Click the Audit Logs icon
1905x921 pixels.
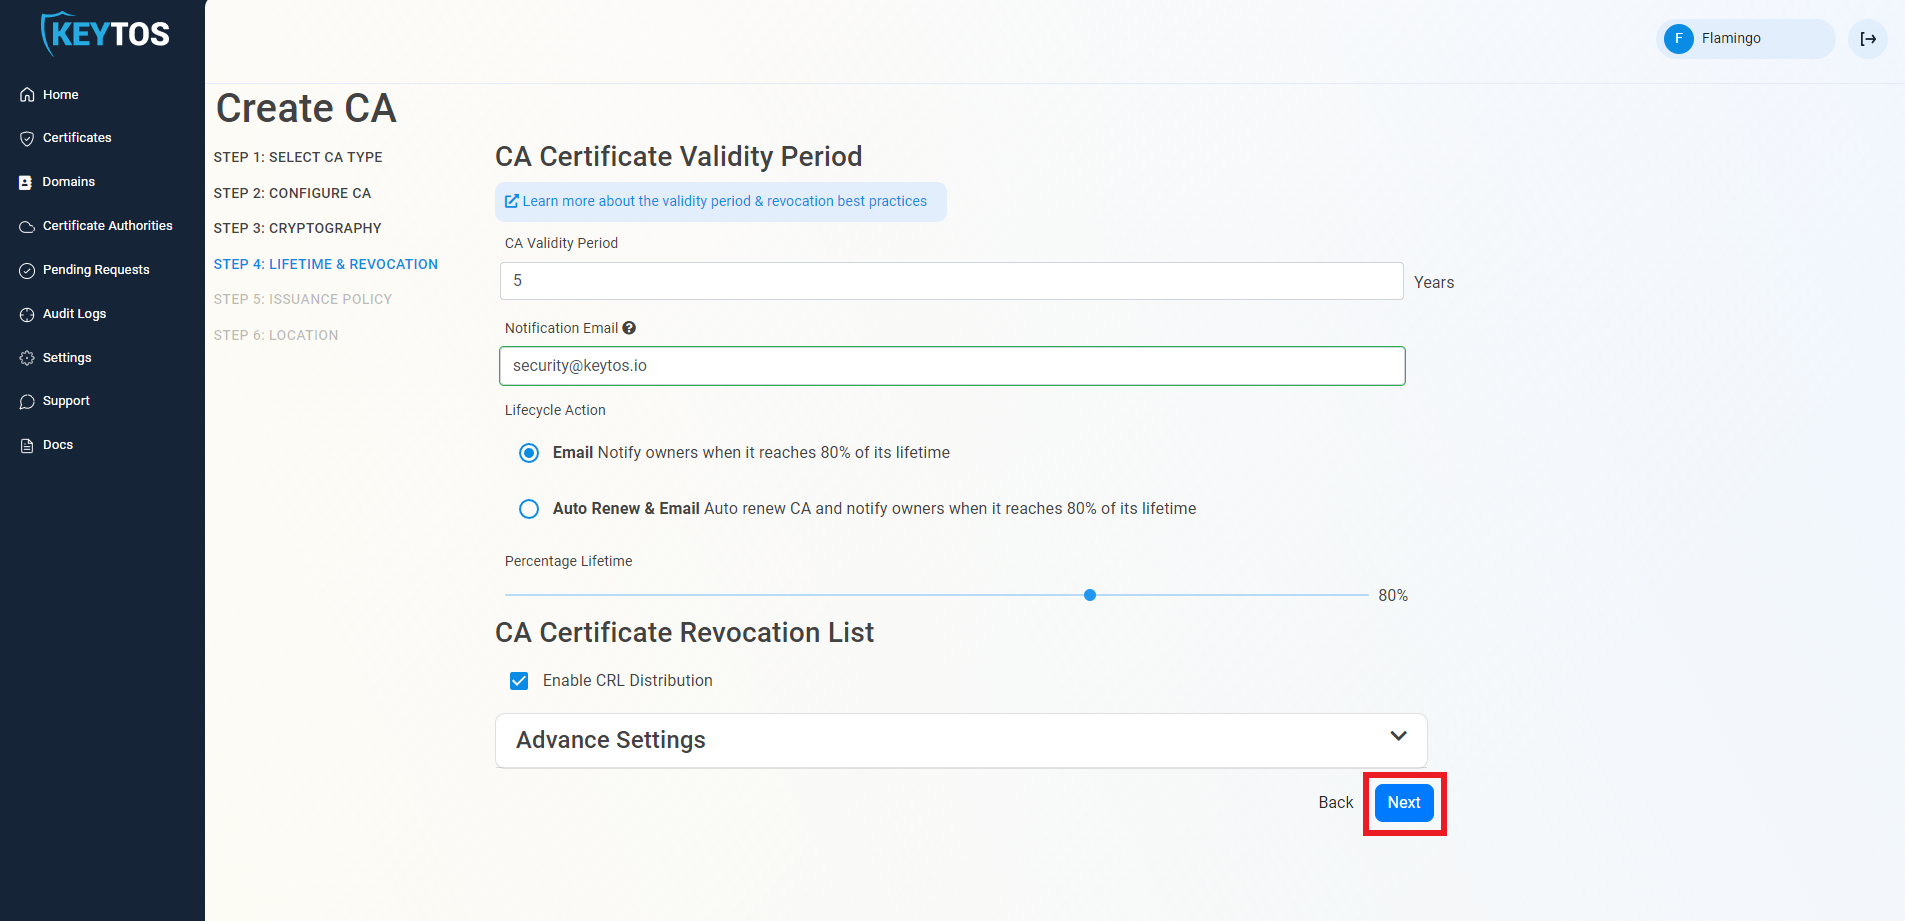27,314
